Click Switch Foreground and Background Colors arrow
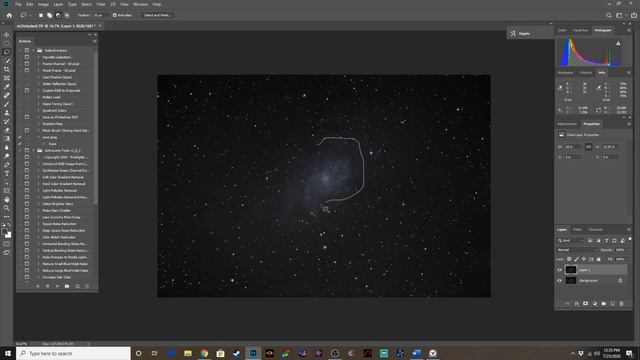This screenshot has width=640, height=360. pyautogui.click(x=9, y=225)
